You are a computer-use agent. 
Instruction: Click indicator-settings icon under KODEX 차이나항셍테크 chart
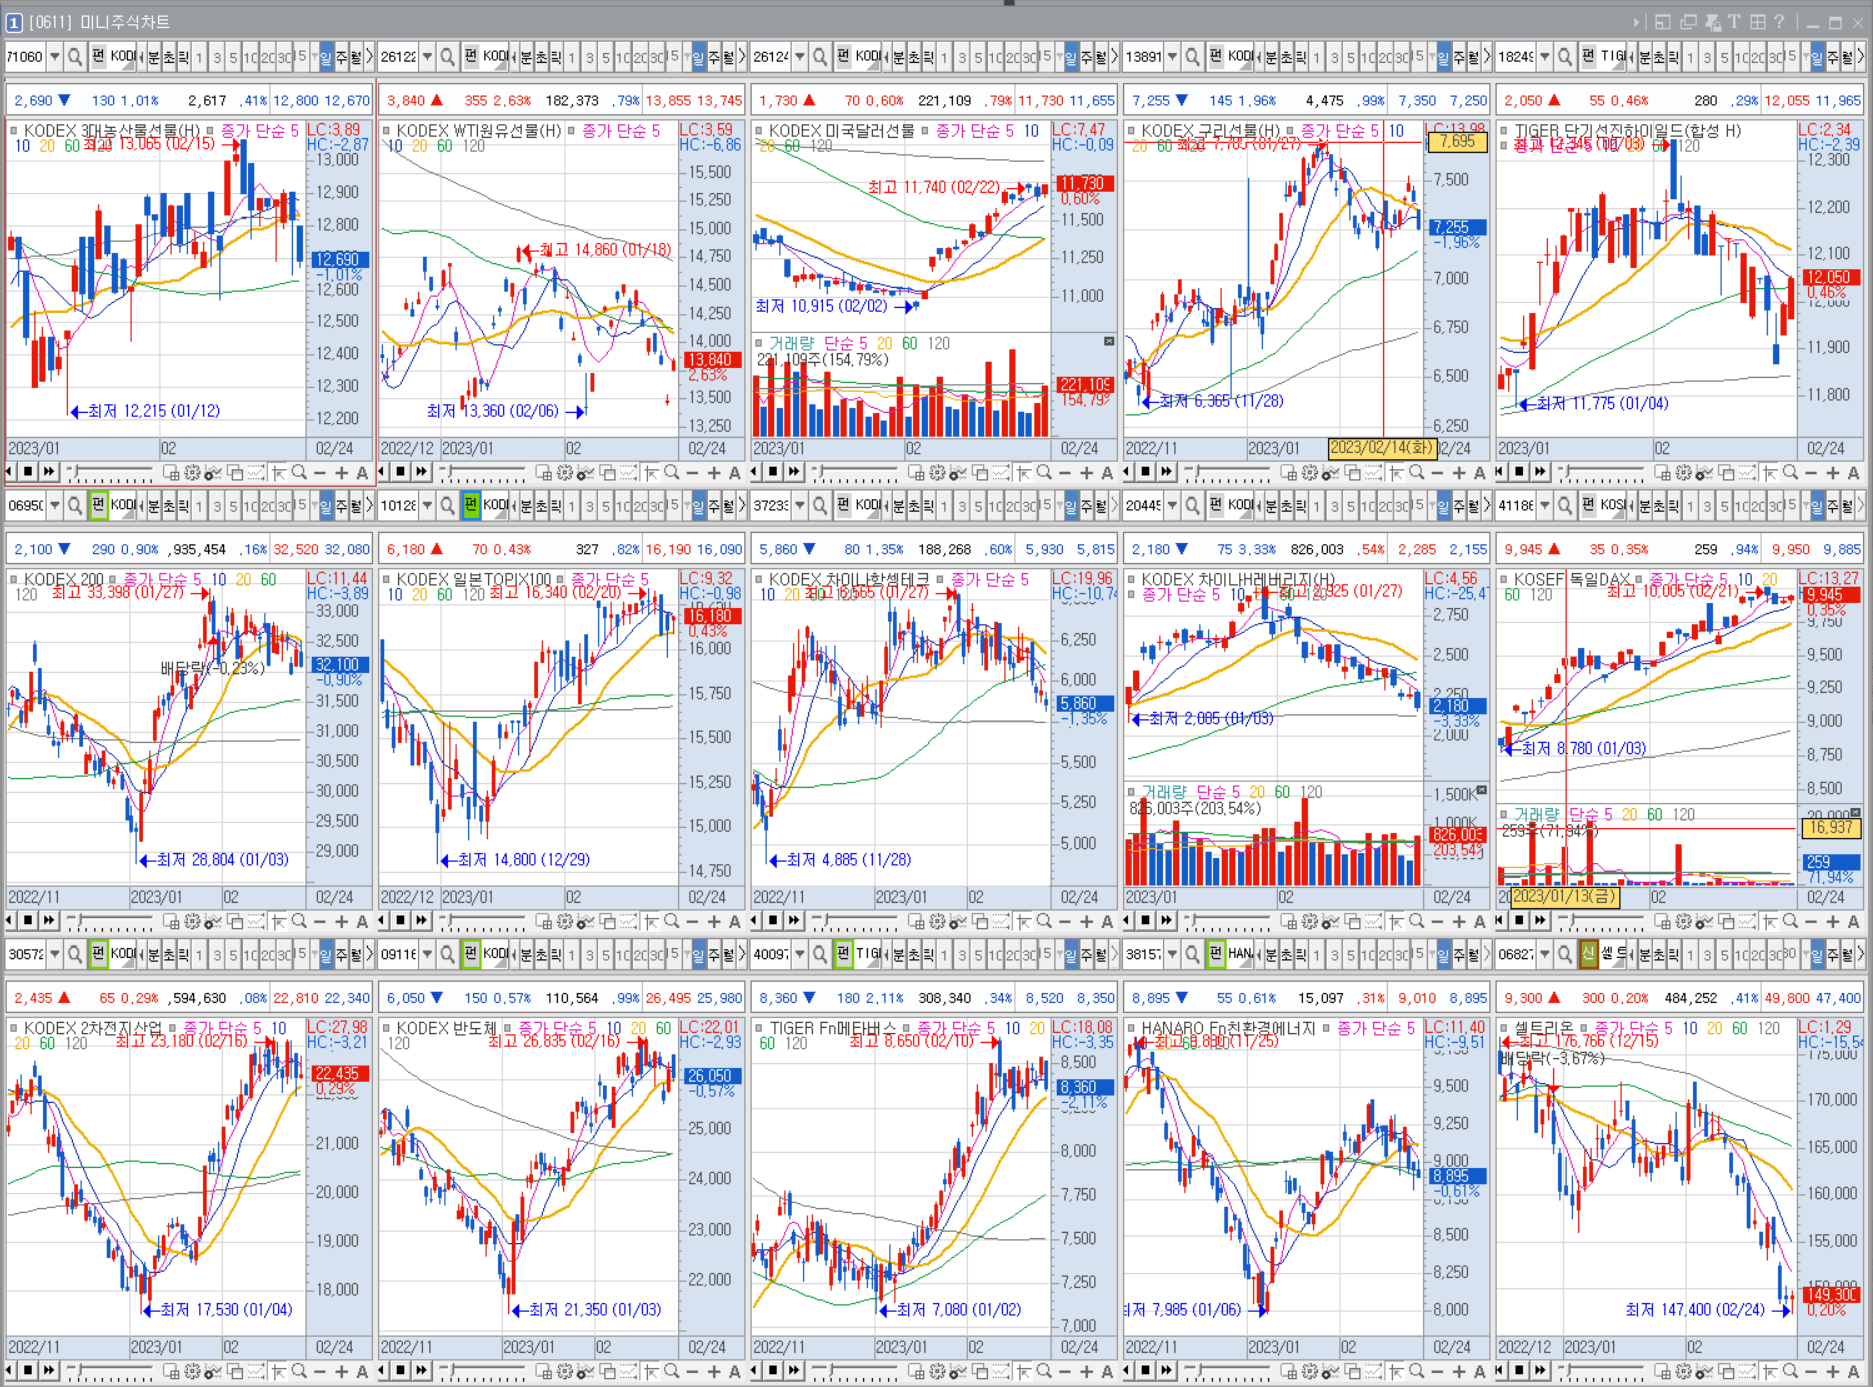957,921
